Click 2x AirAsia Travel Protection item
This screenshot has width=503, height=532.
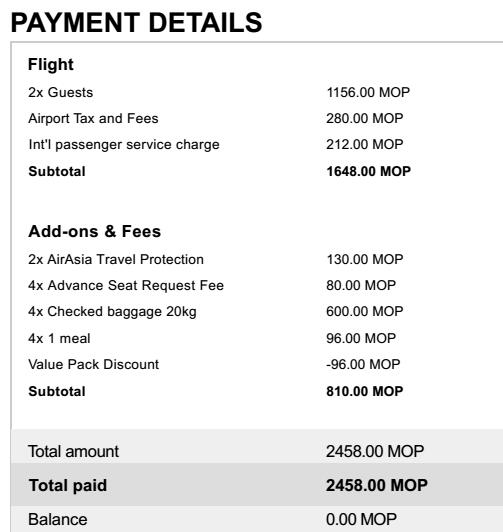(x=116, y=260)
